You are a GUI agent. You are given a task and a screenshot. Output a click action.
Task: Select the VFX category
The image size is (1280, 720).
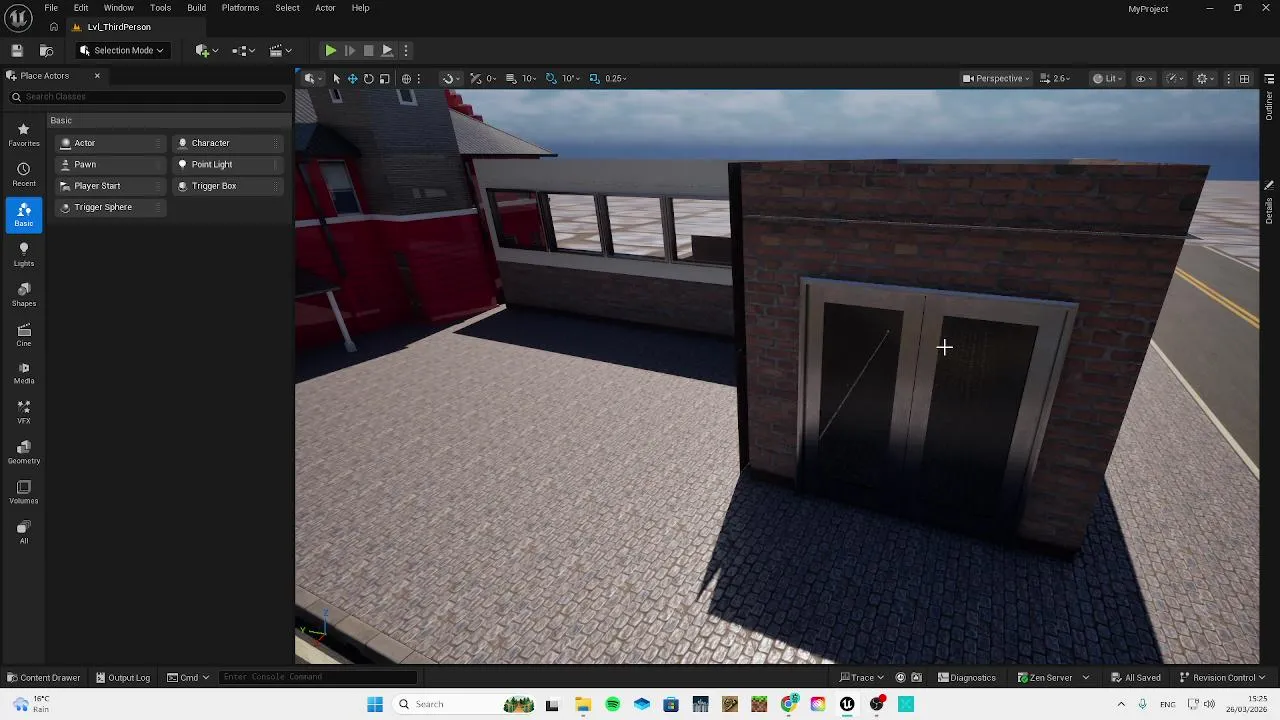point(24,413)
